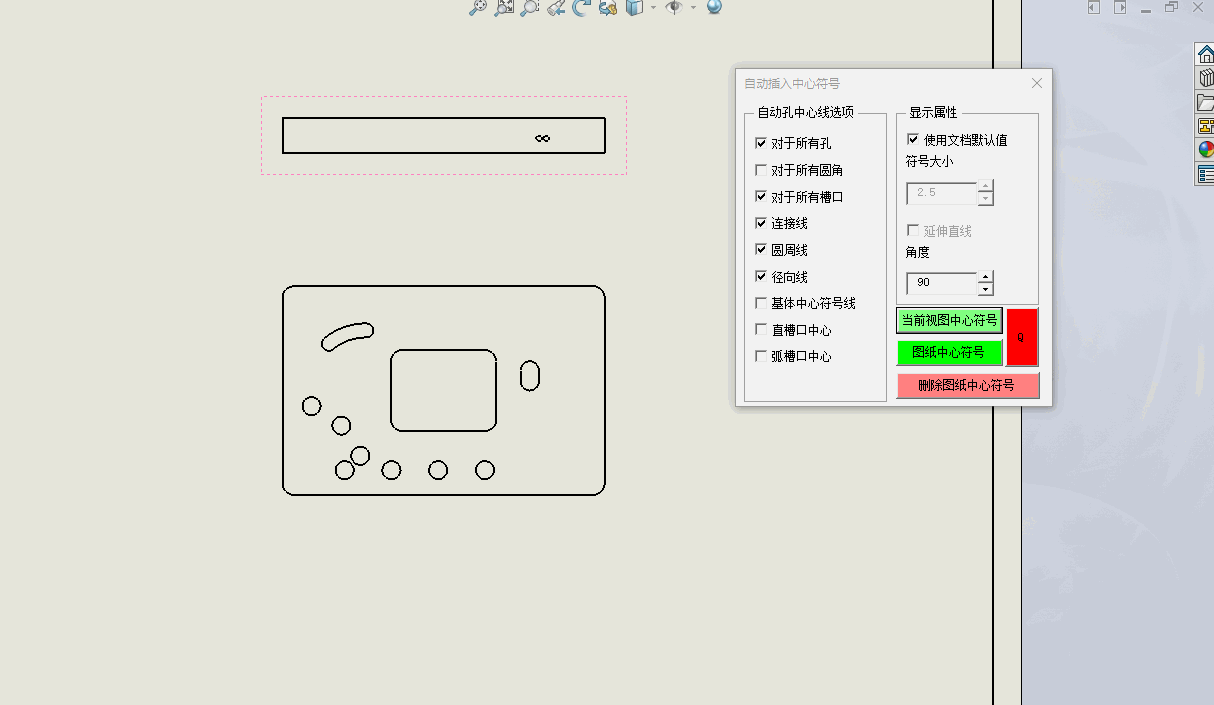1214x705 pixels.
Task: Check the 直槽口中心 option
Action: tap(761, 330)
